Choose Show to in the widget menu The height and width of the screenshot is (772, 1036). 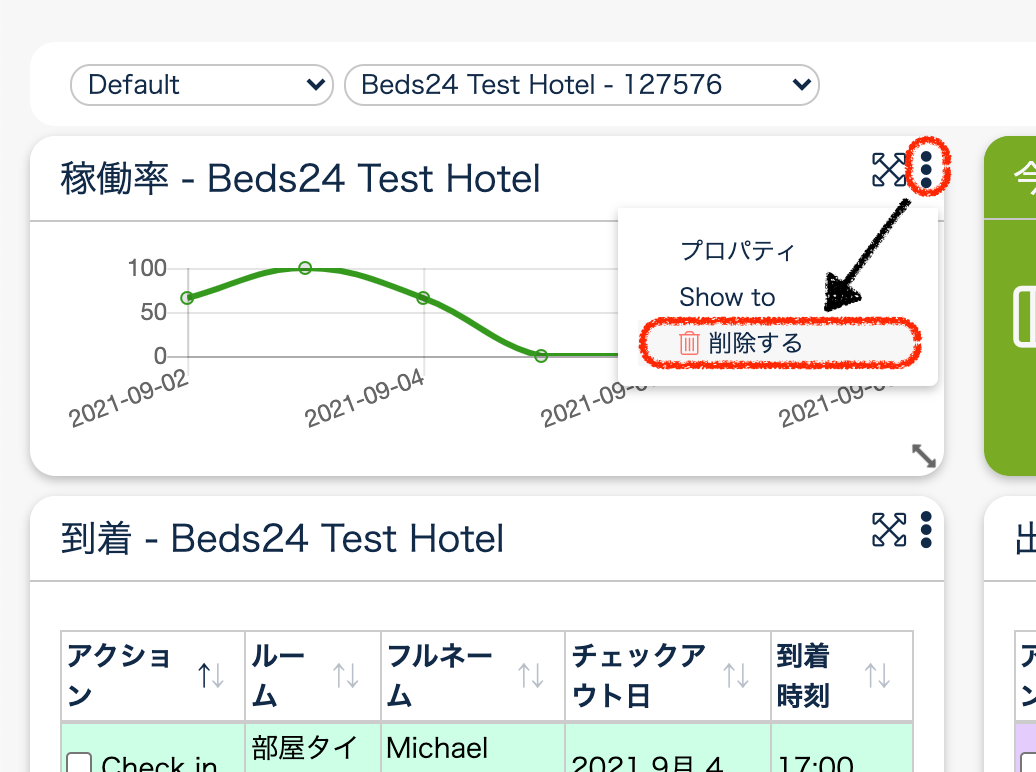pyautogui.click(x=727, y=297)
